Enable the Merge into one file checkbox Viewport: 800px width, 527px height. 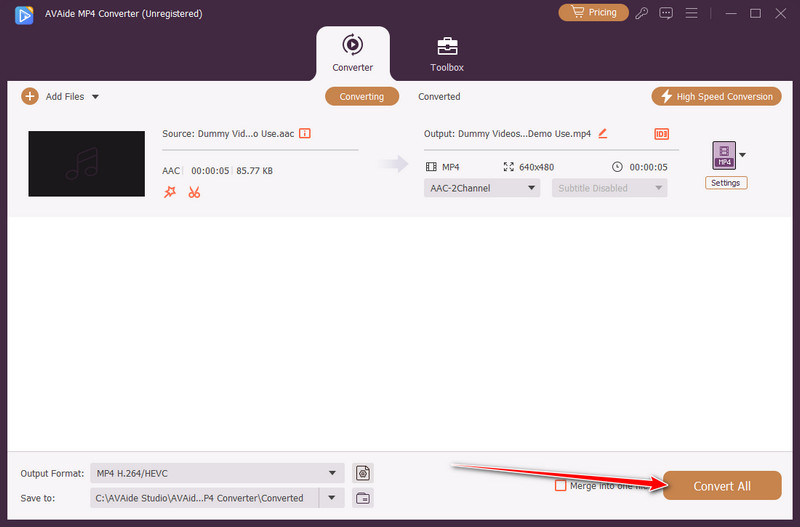click(x=561, y=485)
